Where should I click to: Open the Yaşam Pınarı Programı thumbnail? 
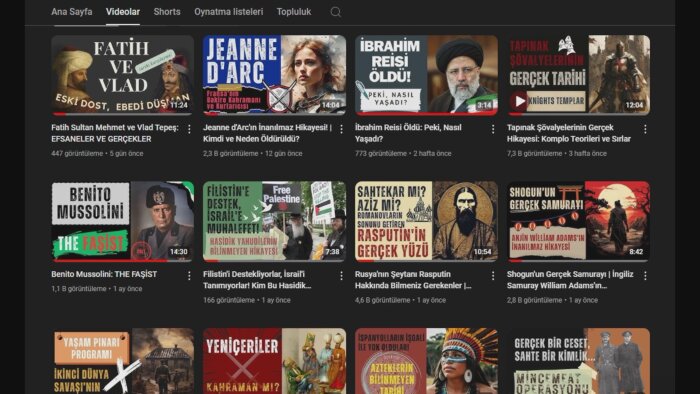tap(122, 361)
